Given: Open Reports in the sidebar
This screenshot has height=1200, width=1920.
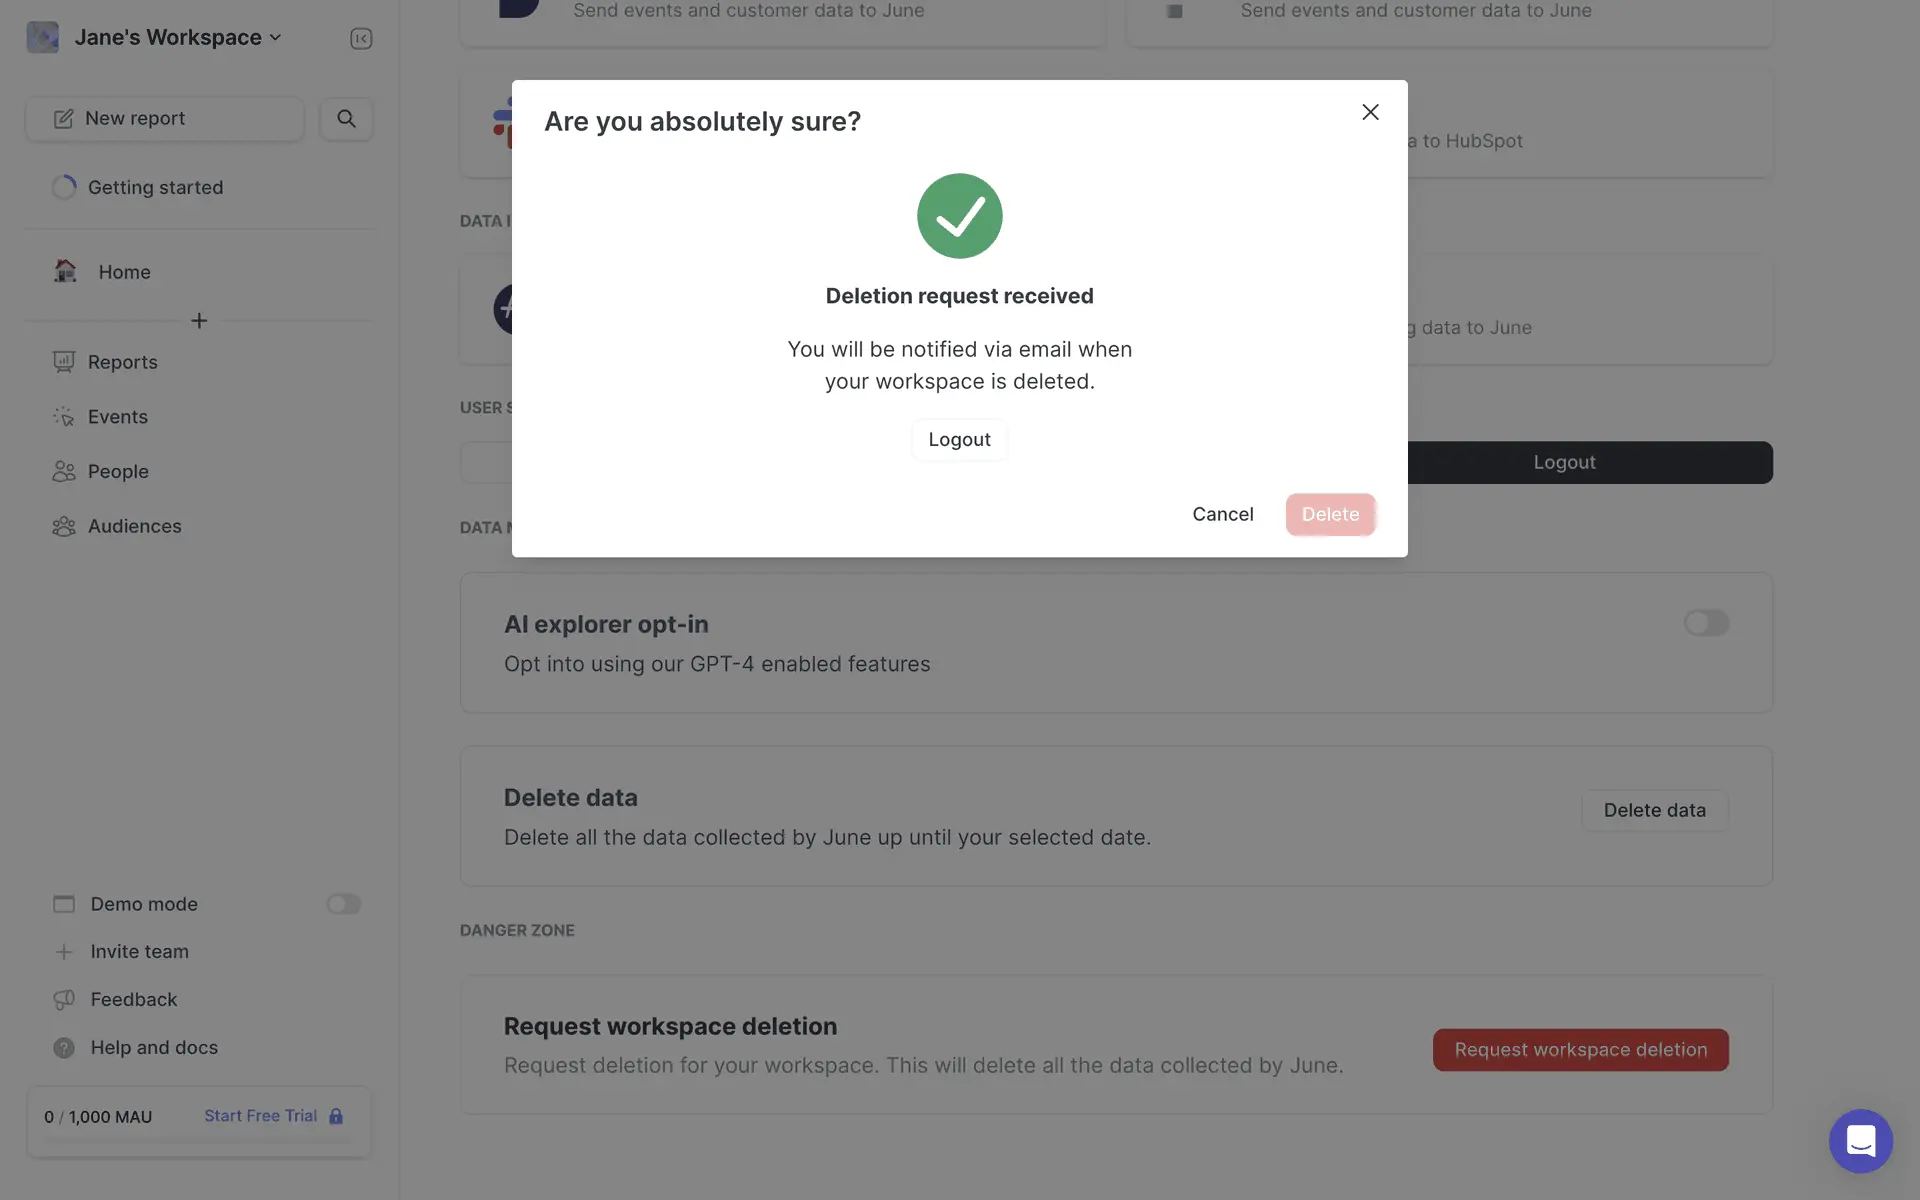Looking at the screenshot, I should (x=122, y=362).
